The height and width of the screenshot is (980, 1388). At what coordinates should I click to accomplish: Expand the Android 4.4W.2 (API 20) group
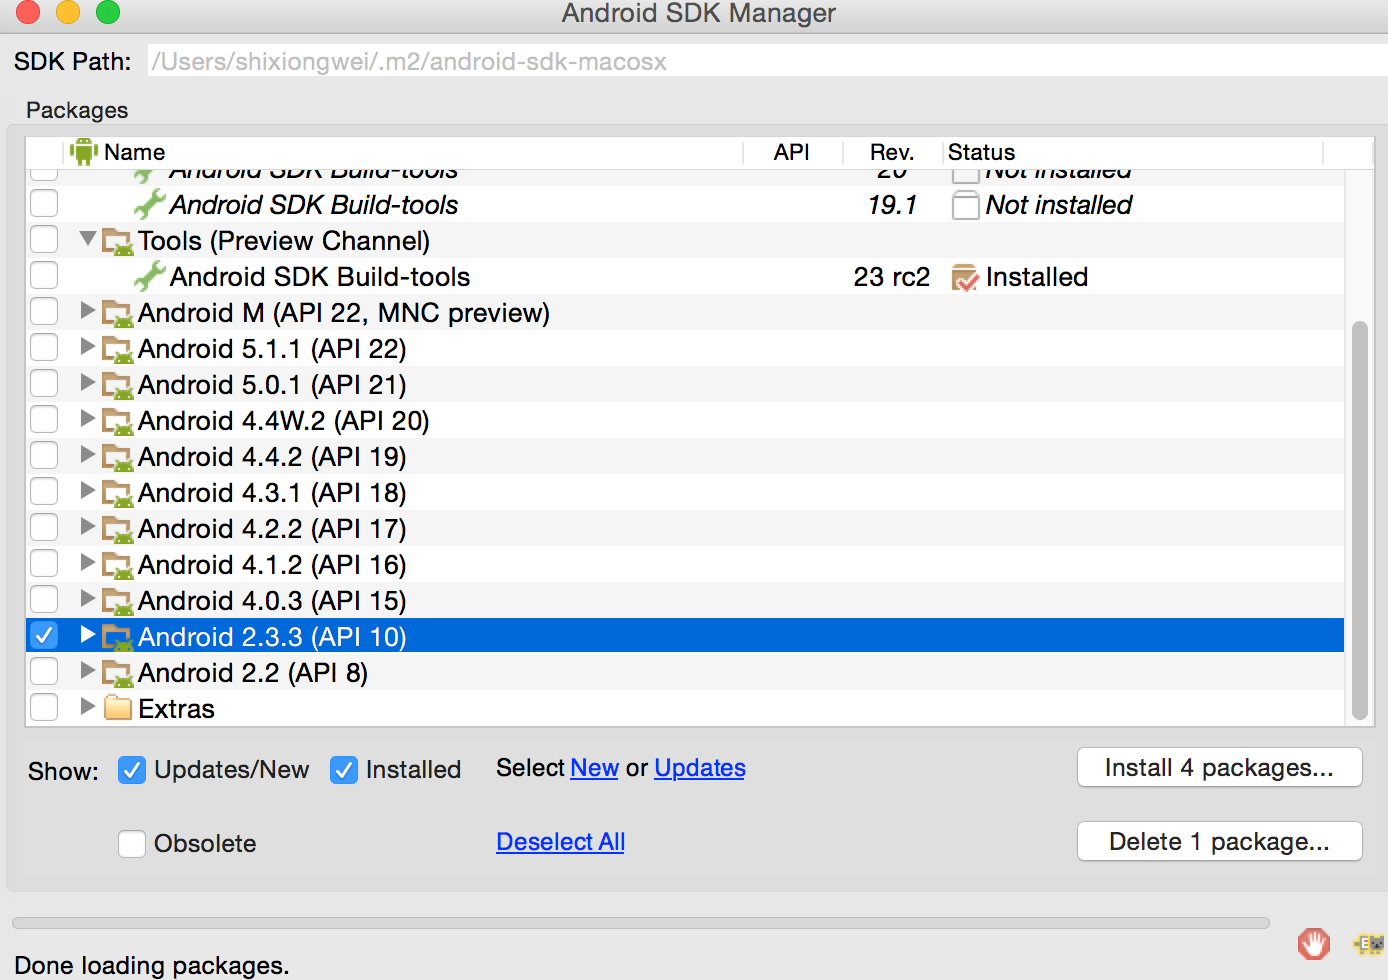[88, 419]
